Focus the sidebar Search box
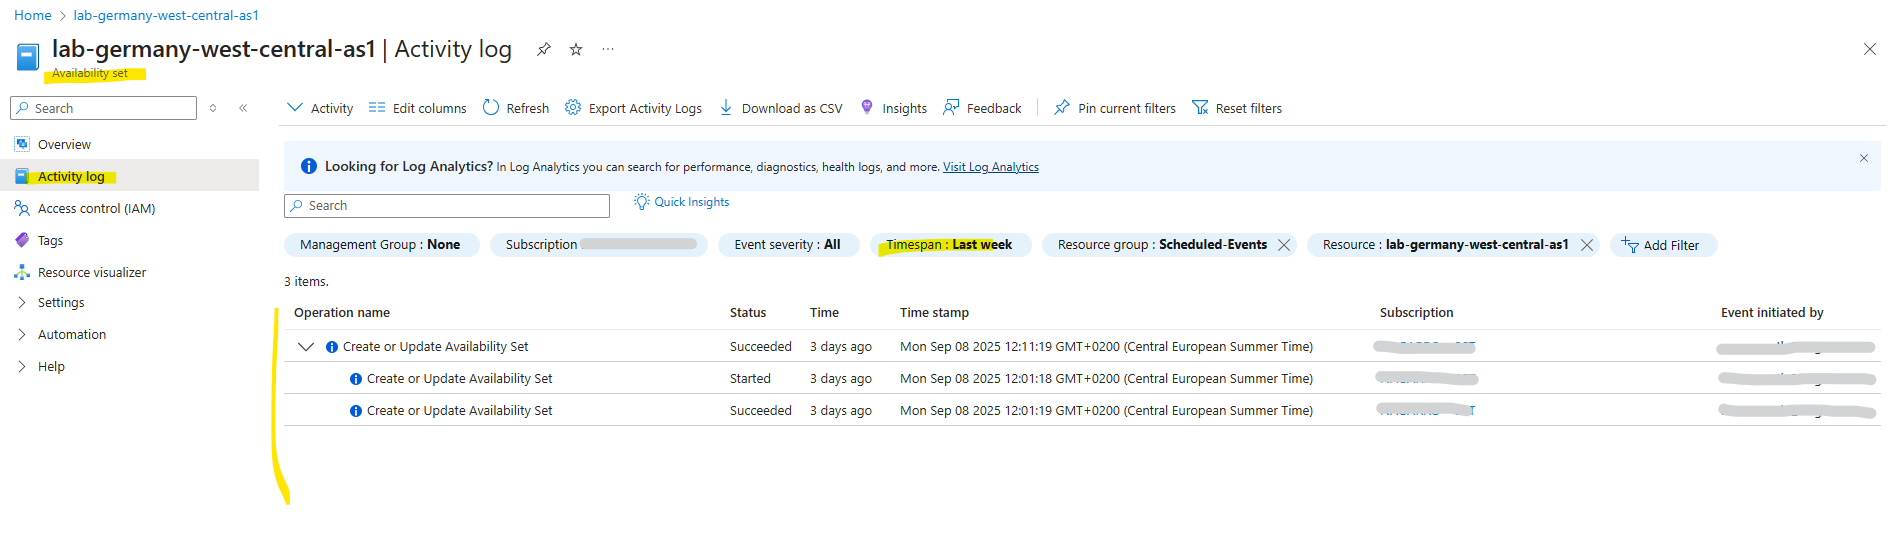This screenshot has width=1900, height=537. (103, 108)
